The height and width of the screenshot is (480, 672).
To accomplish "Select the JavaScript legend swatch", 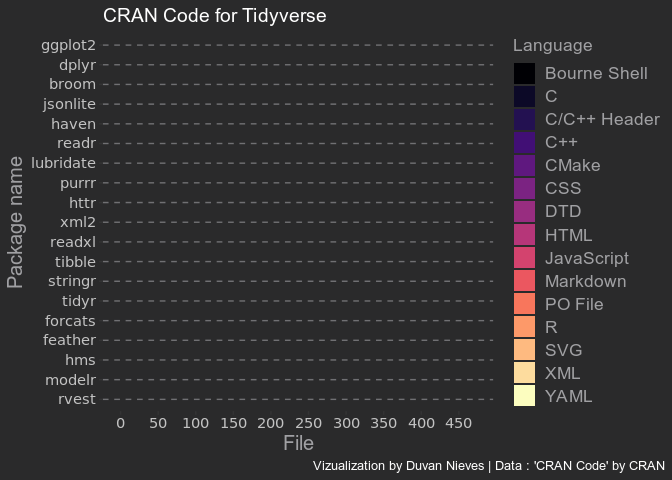I will pos(524,258).
